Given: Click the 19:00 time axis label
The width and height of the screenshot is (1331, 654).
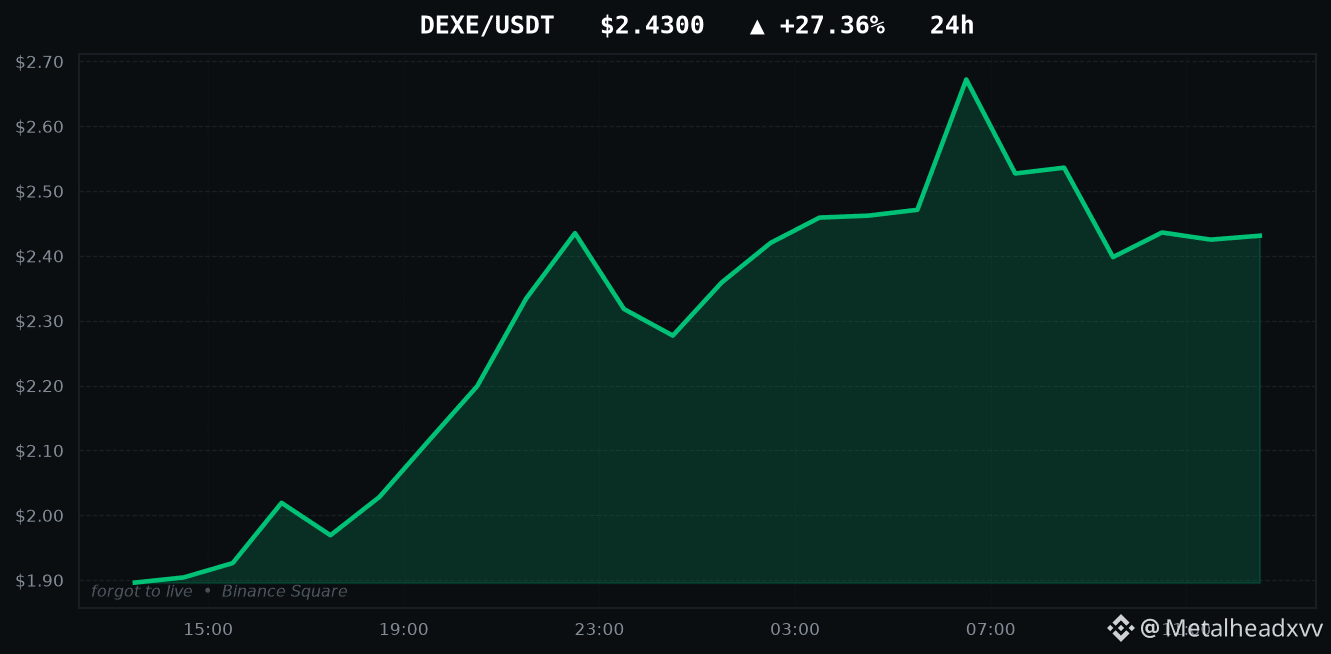Looking at the screenshot, I should pyautogui.click(x=404, y=629).
